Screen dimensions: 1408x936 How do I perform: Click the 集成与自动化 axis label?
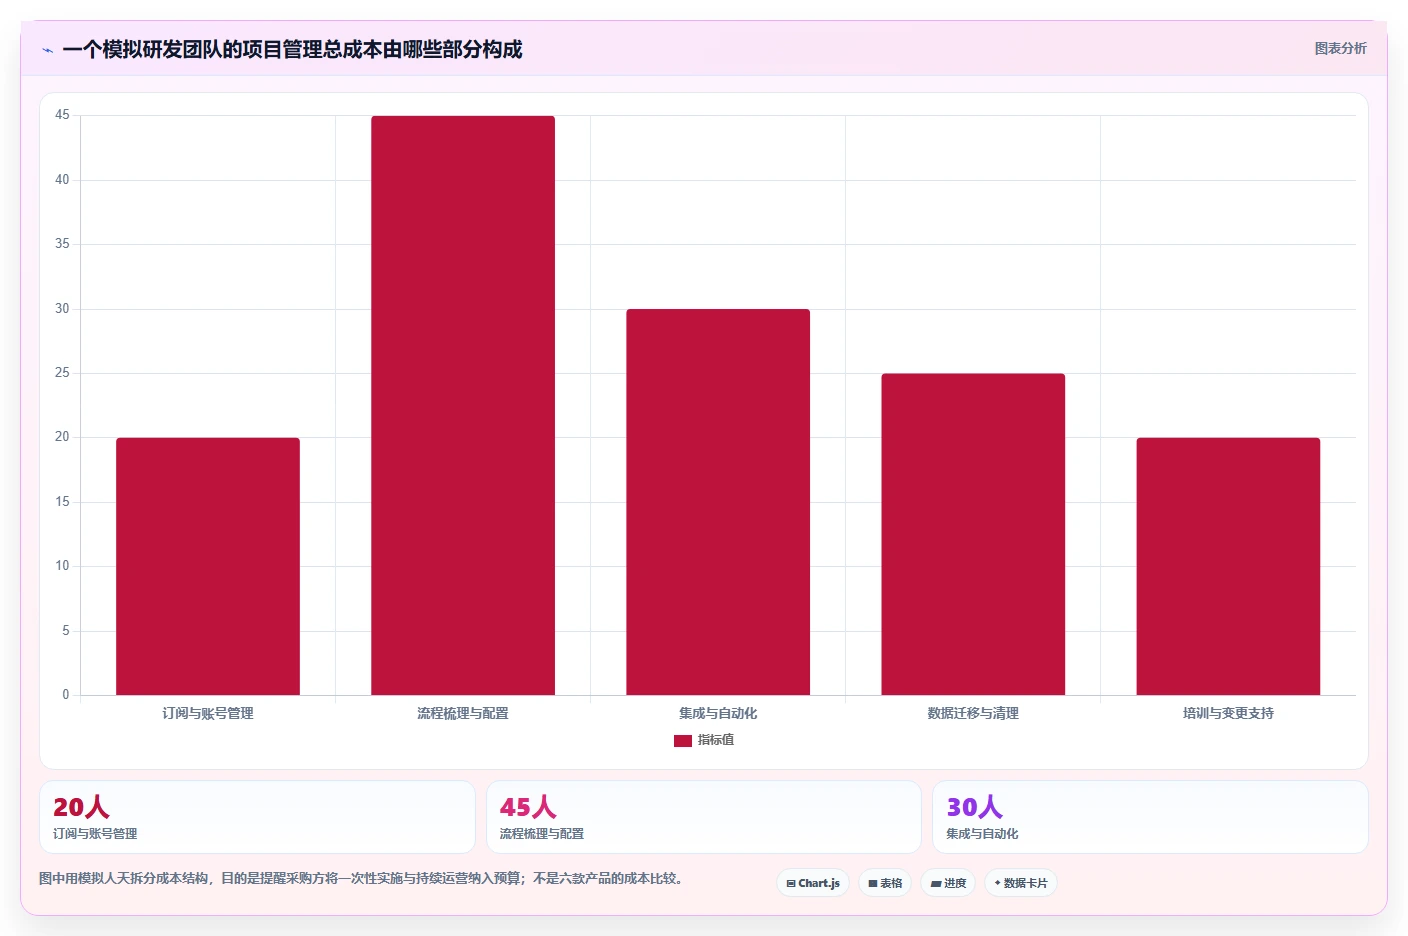point(718,713)
